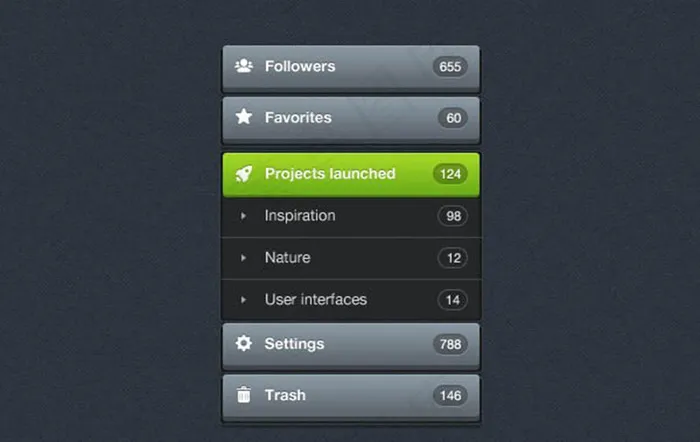This screenshot has height=442, width=700.
Task: Open the Favorites menu item
Action: click(298, 117)
